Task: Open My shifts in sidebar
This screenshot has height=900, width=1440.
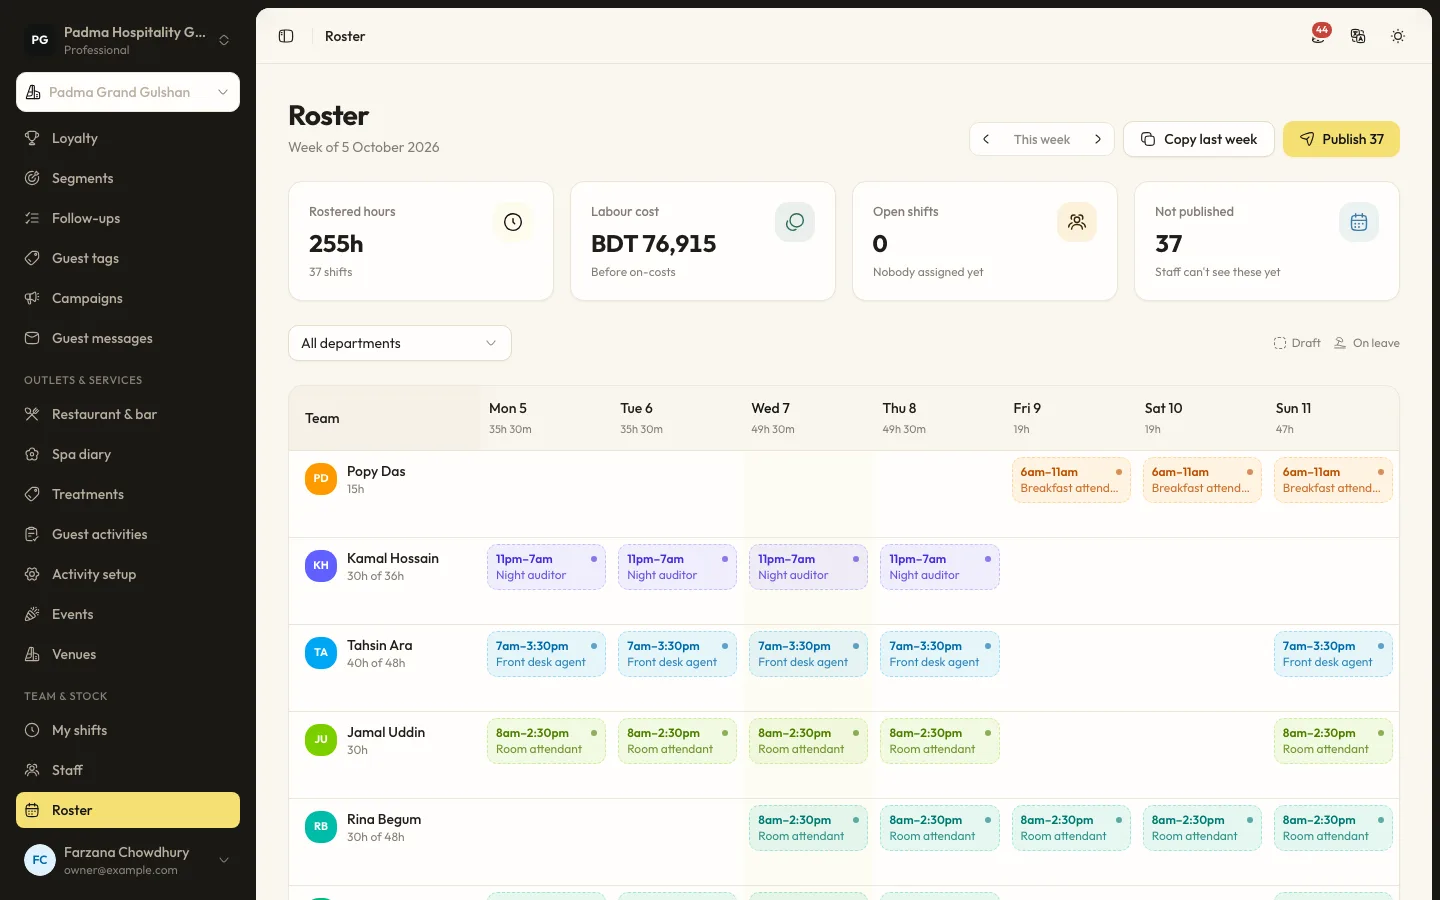Action: click(x=128, y=730)
